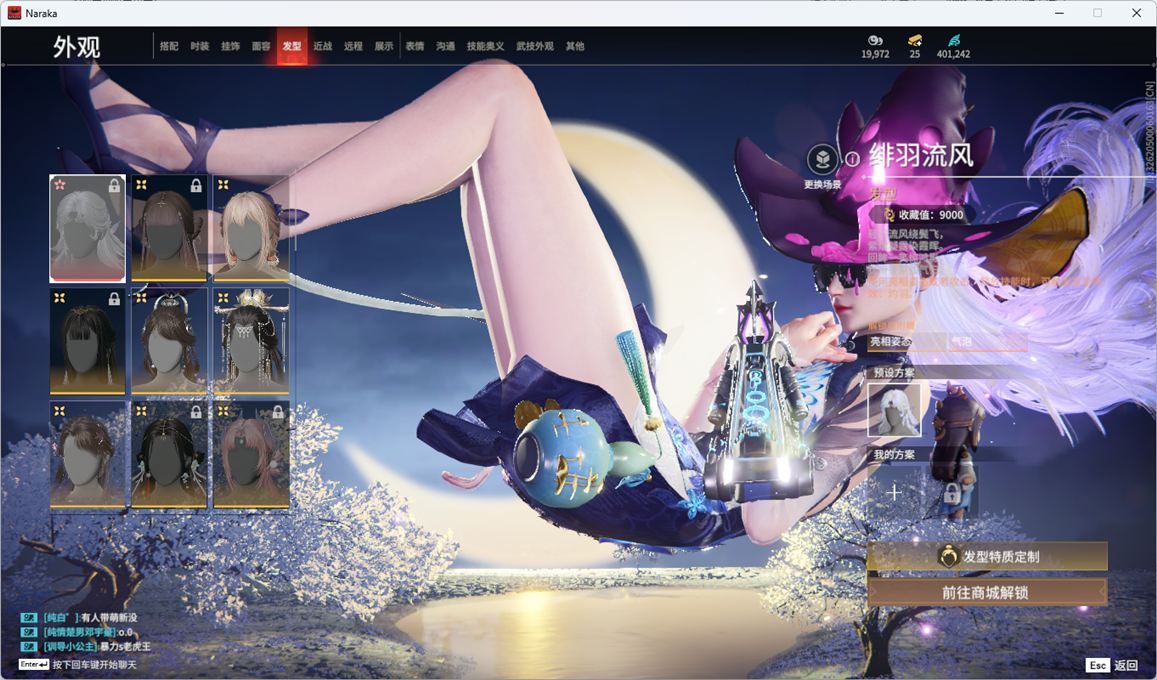Click the 预设方案 preset hairstyle thumbnail
This screenshot has width=1157, height=680.
(x=894, y=410)
